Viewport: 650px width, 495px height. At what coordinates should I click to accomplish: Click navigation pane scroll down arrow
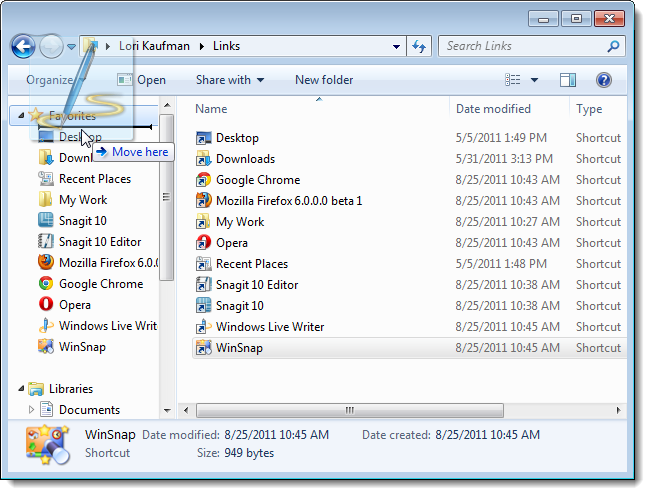(167, 411)
